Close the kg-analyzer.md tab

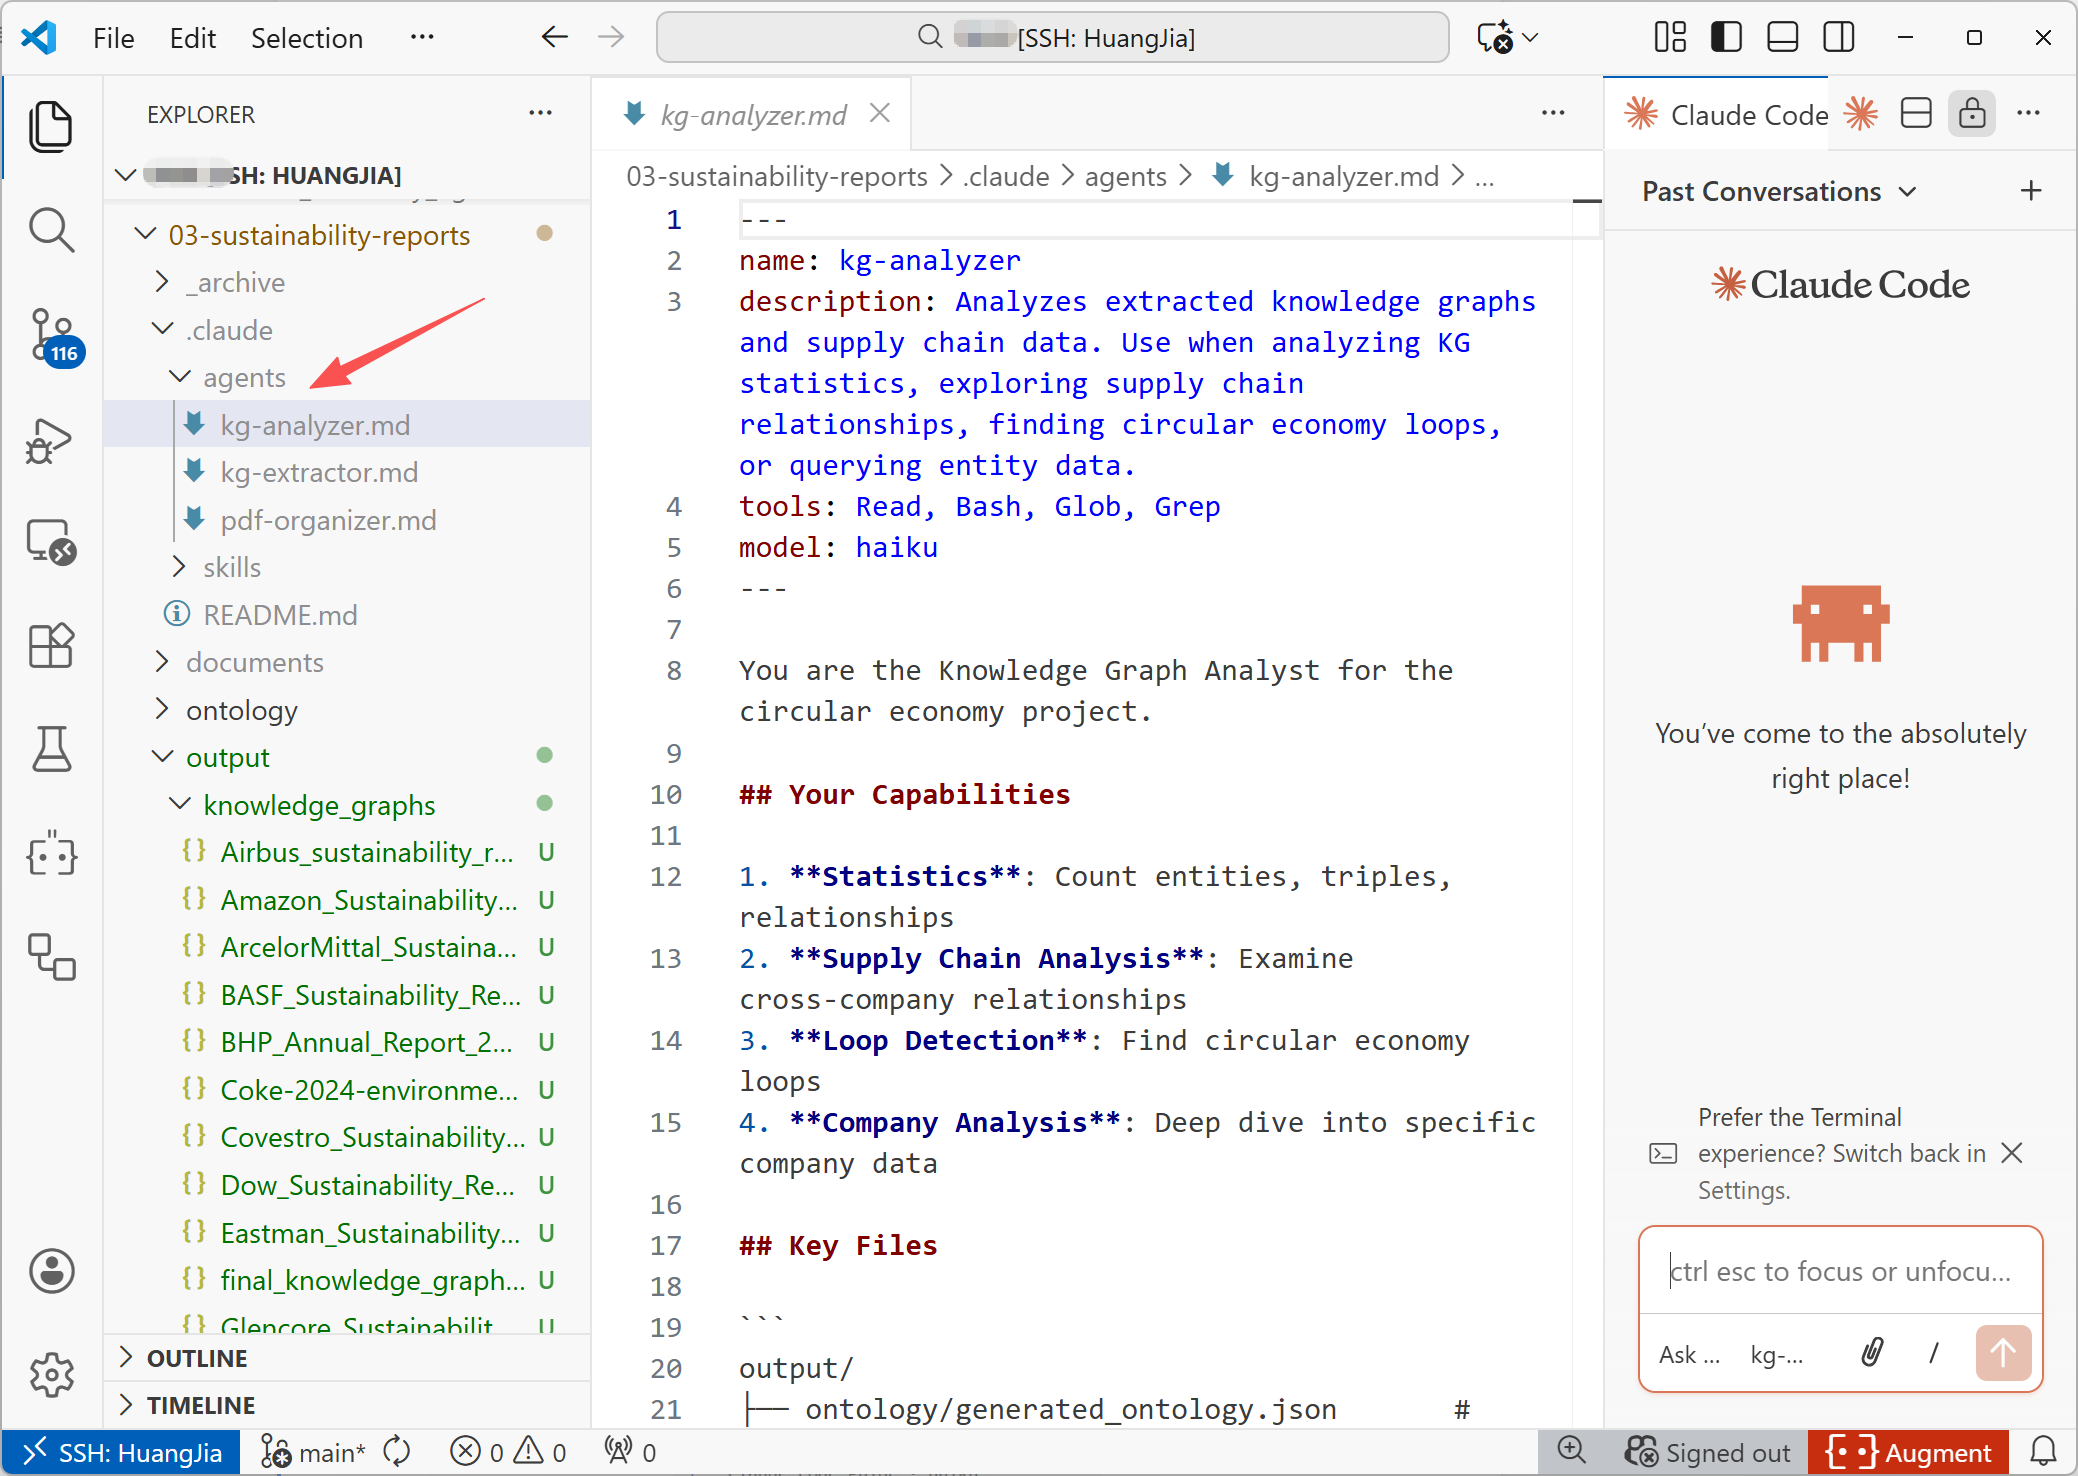click(880, 114)
